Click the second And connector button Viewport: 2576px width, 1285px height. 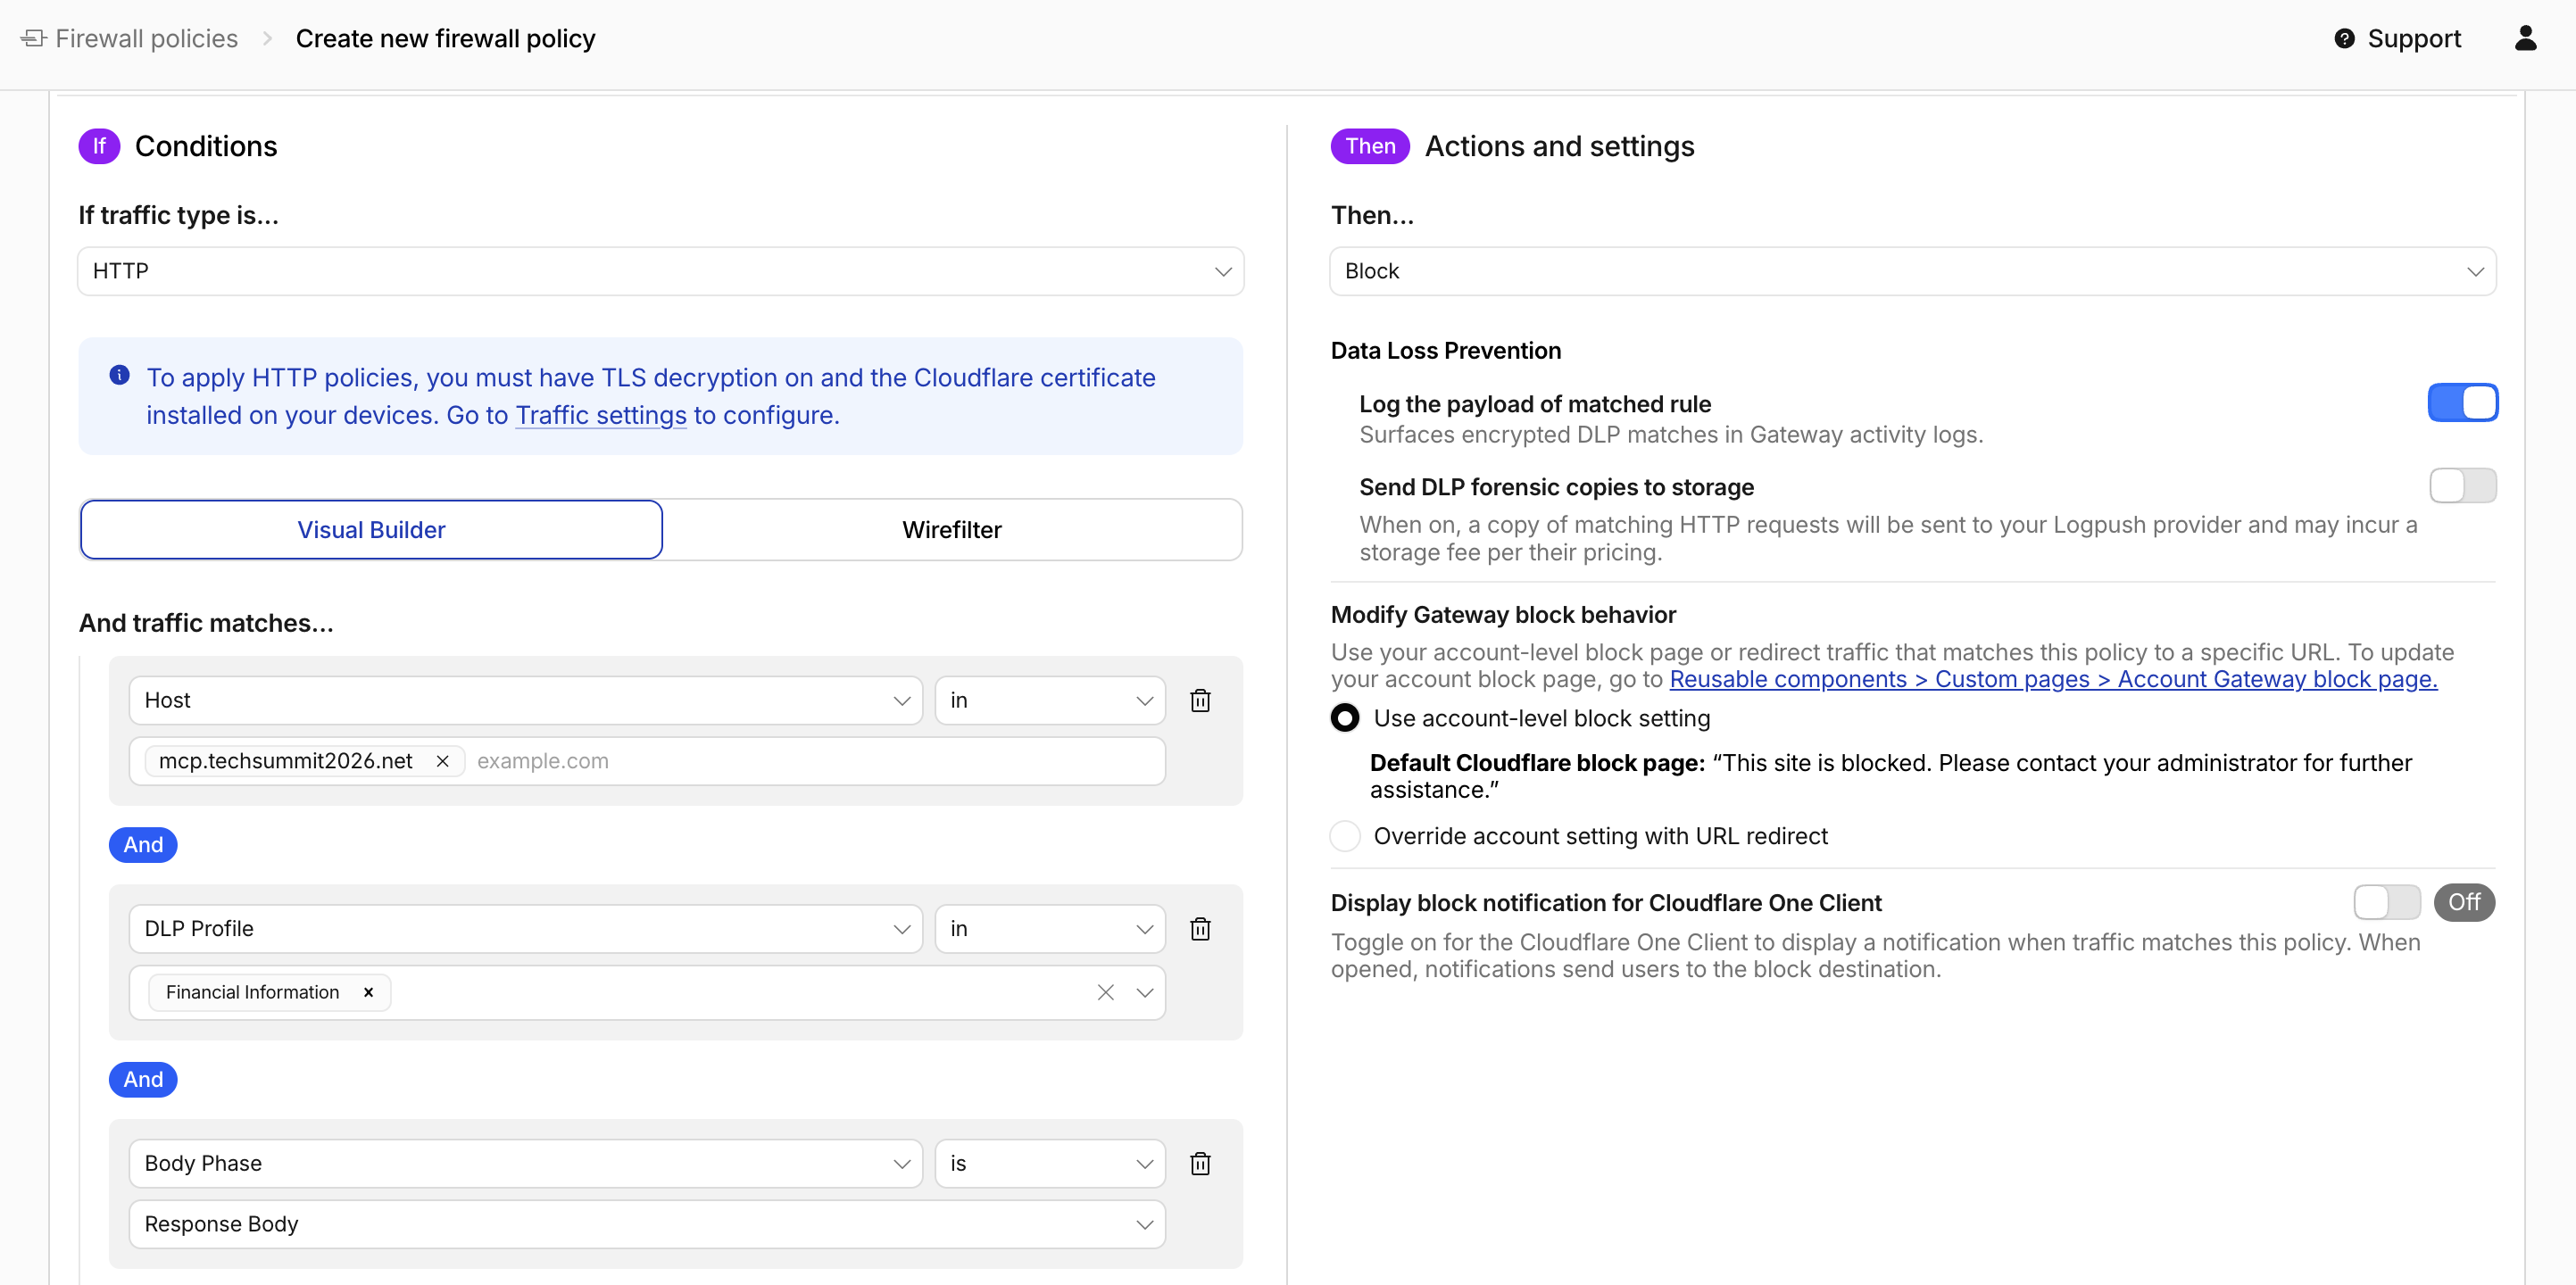[x=143, y=1080]
